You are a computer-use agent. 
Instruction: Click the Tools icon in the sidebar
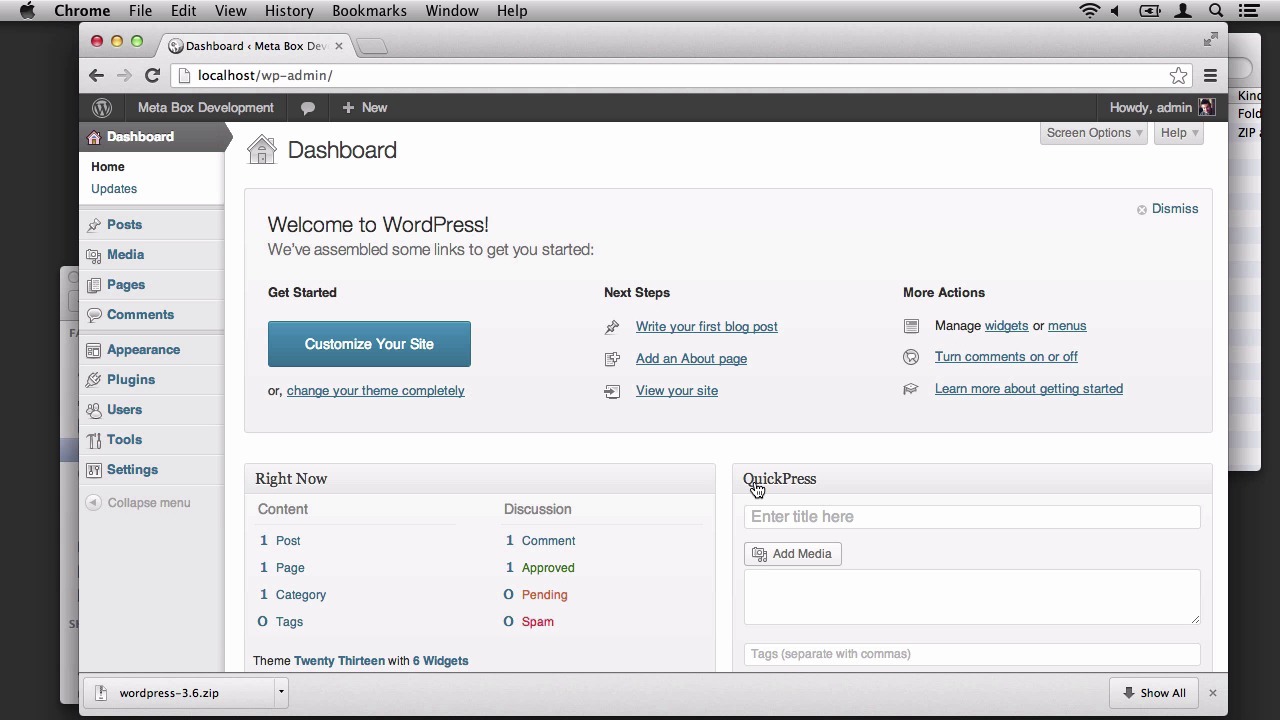click(x=94, y=440)
